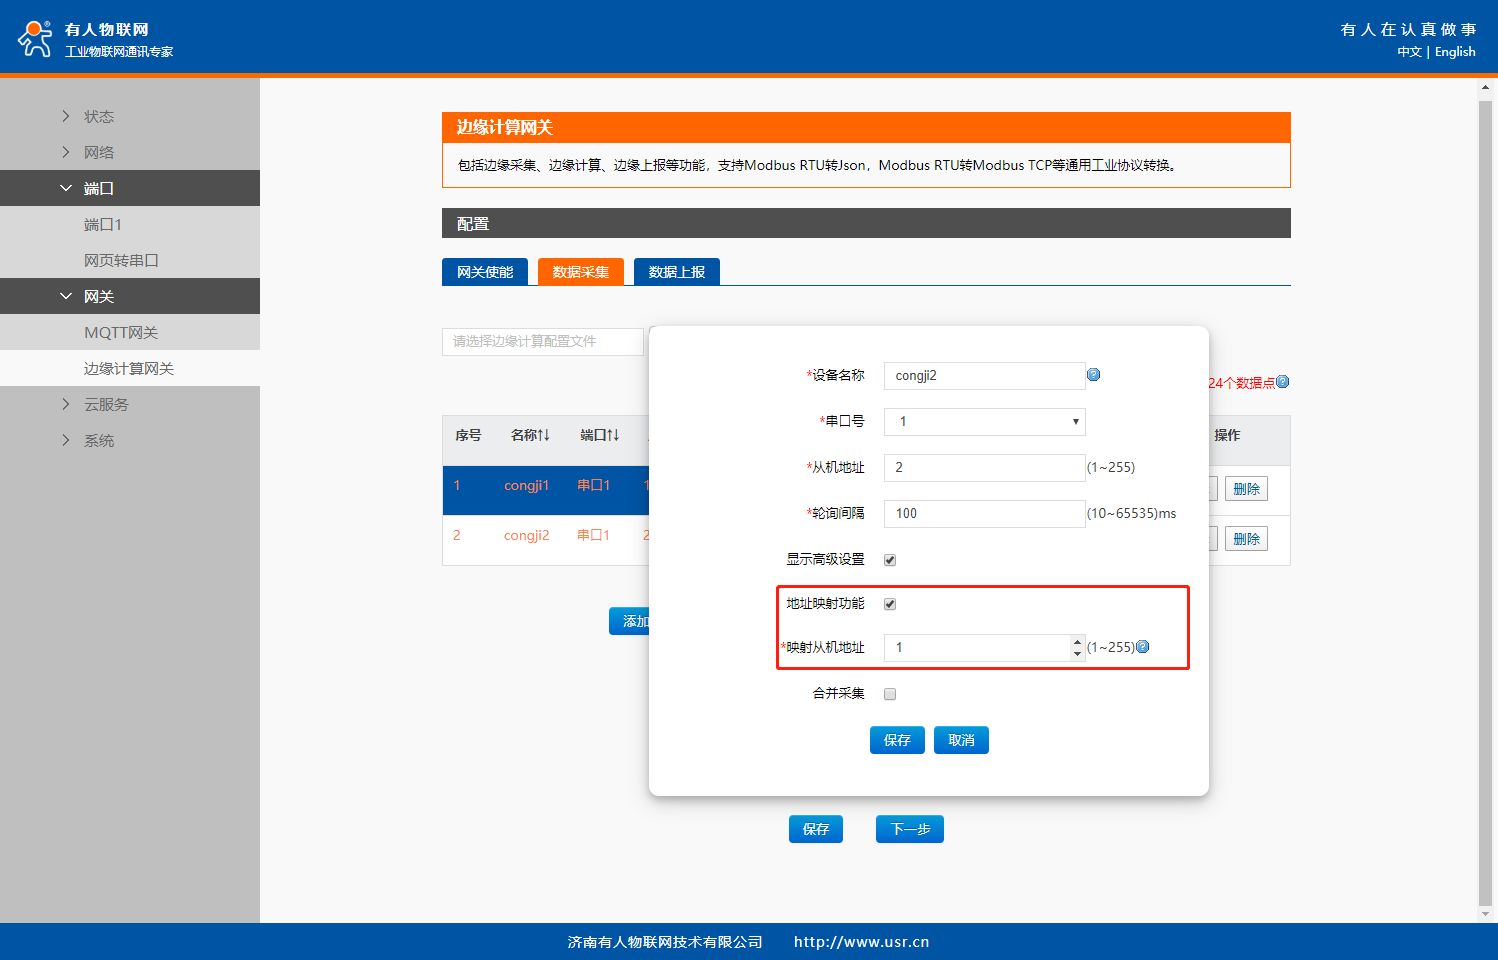Uncheck 显示高级设置 checkbox

[x=890, y=560]
